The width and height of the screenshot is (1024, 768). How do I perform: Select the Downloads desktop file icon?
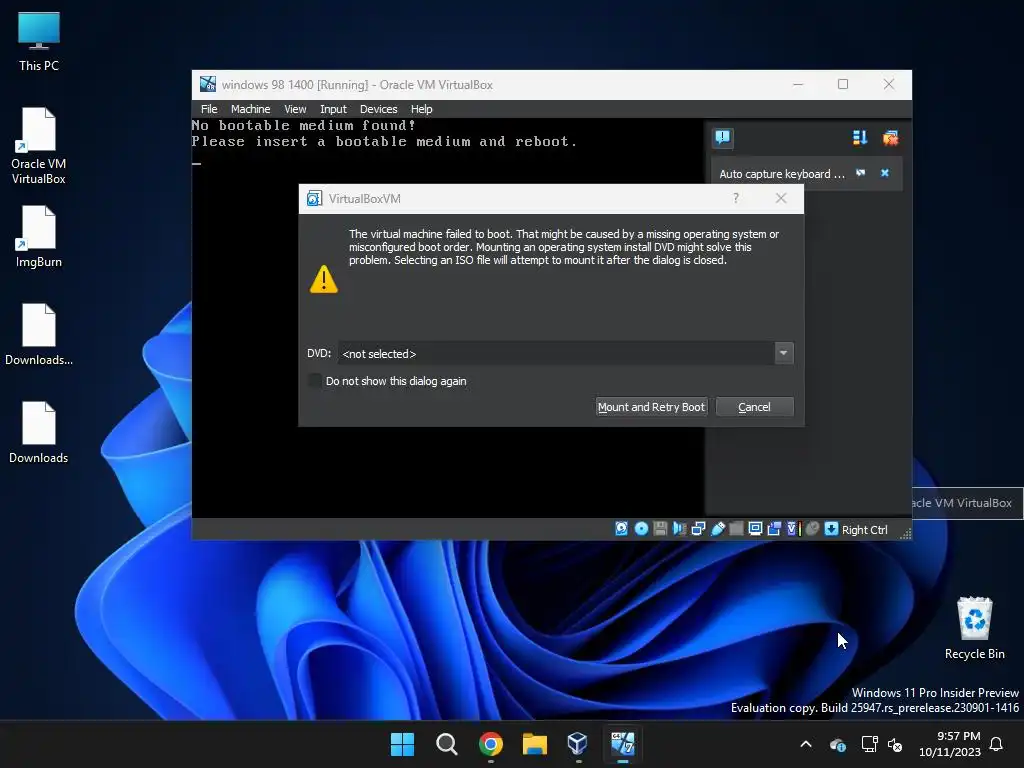[x=39, y=432]
